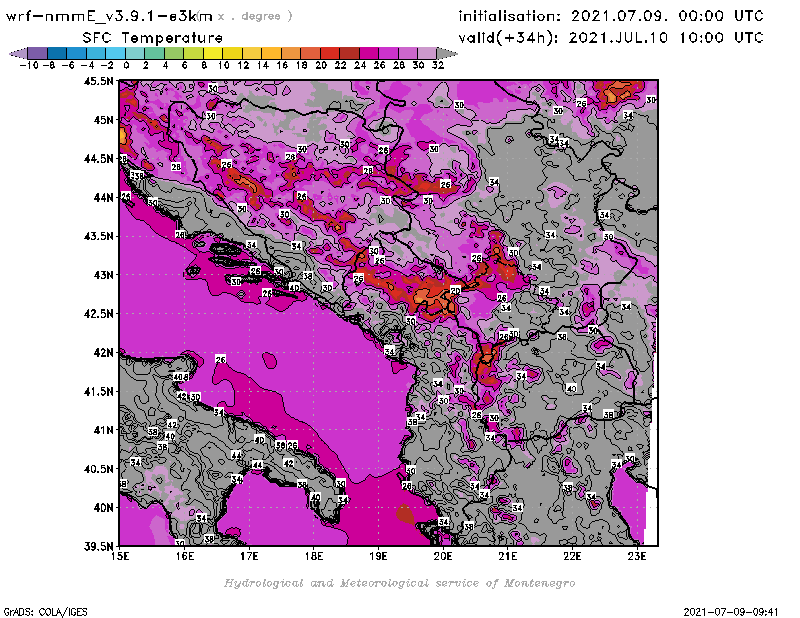The image size is (800, 618).
Task: Click the '2021-07-09-09:41' timestamp
Action: point(731,612)
